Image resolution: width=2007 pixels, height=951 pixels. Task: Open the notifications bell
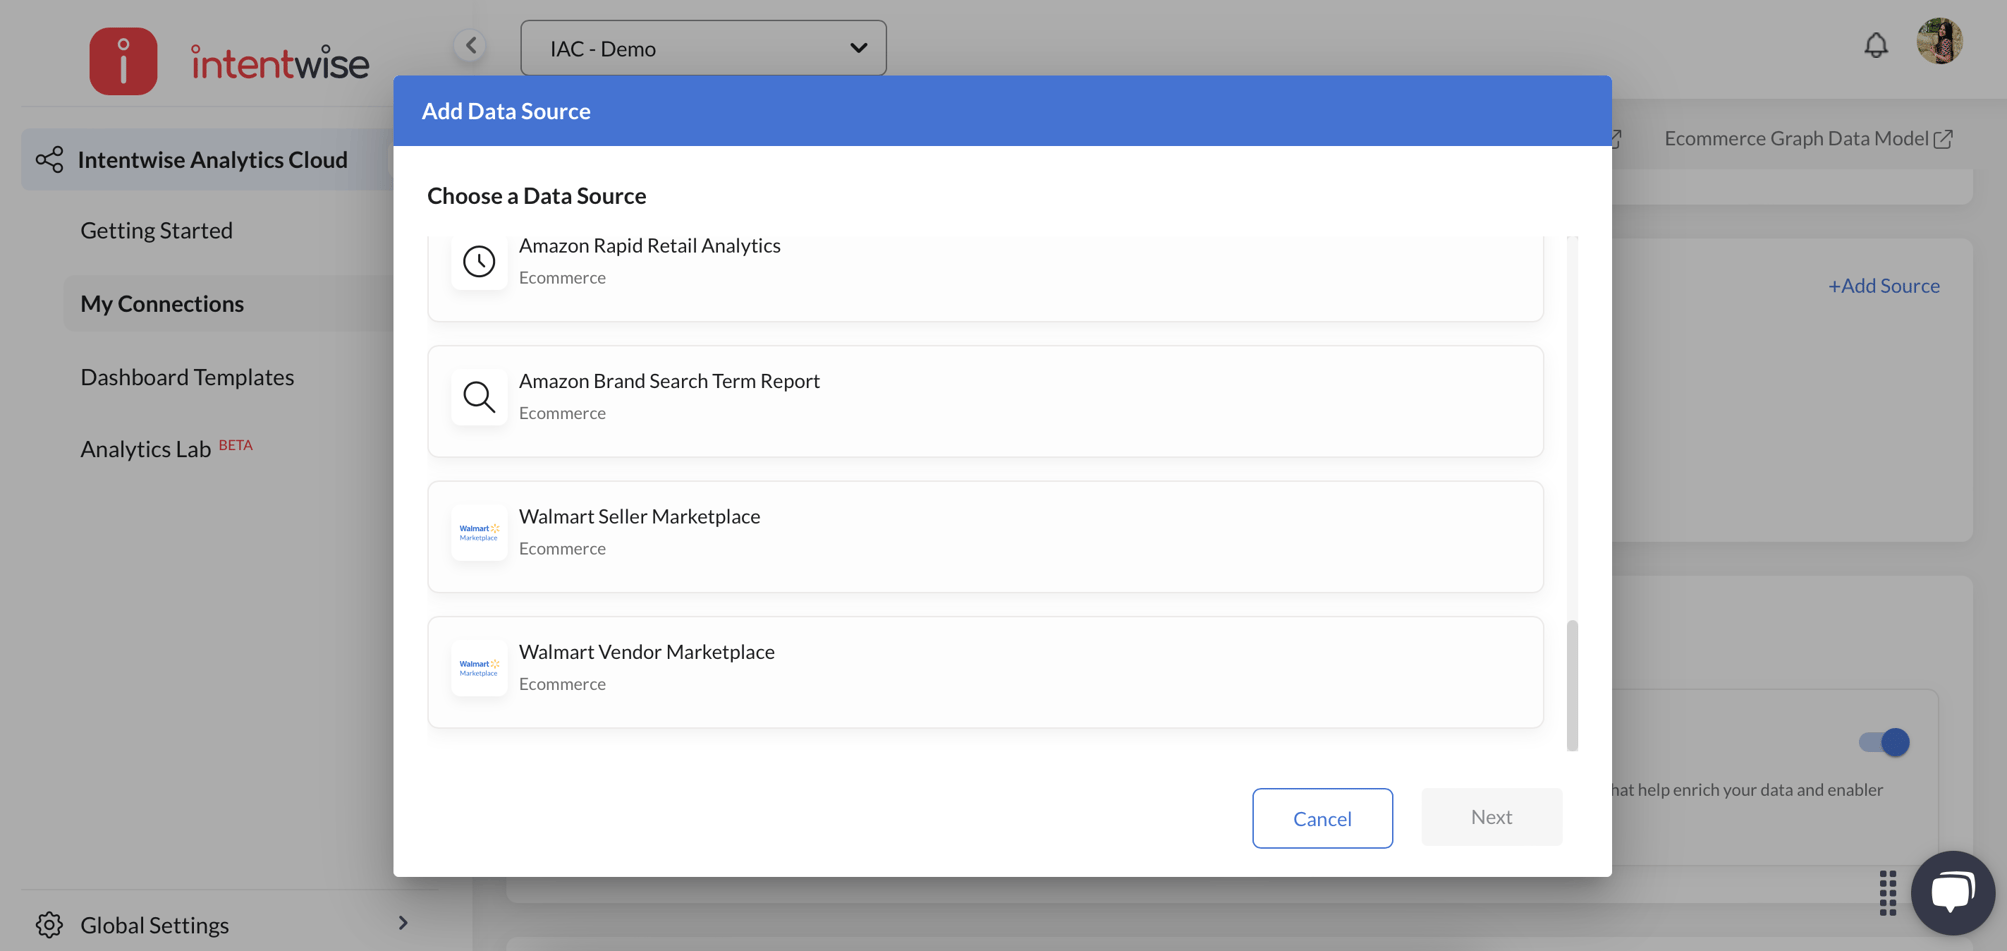click(x=1876, y=45)
